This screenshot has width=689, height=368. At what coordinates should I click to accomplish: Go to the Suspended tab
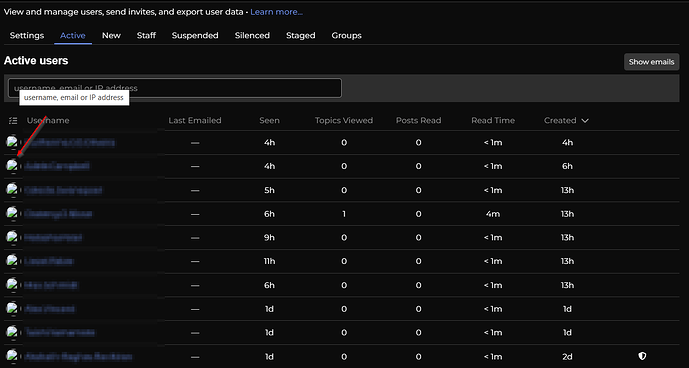point(195,36)
